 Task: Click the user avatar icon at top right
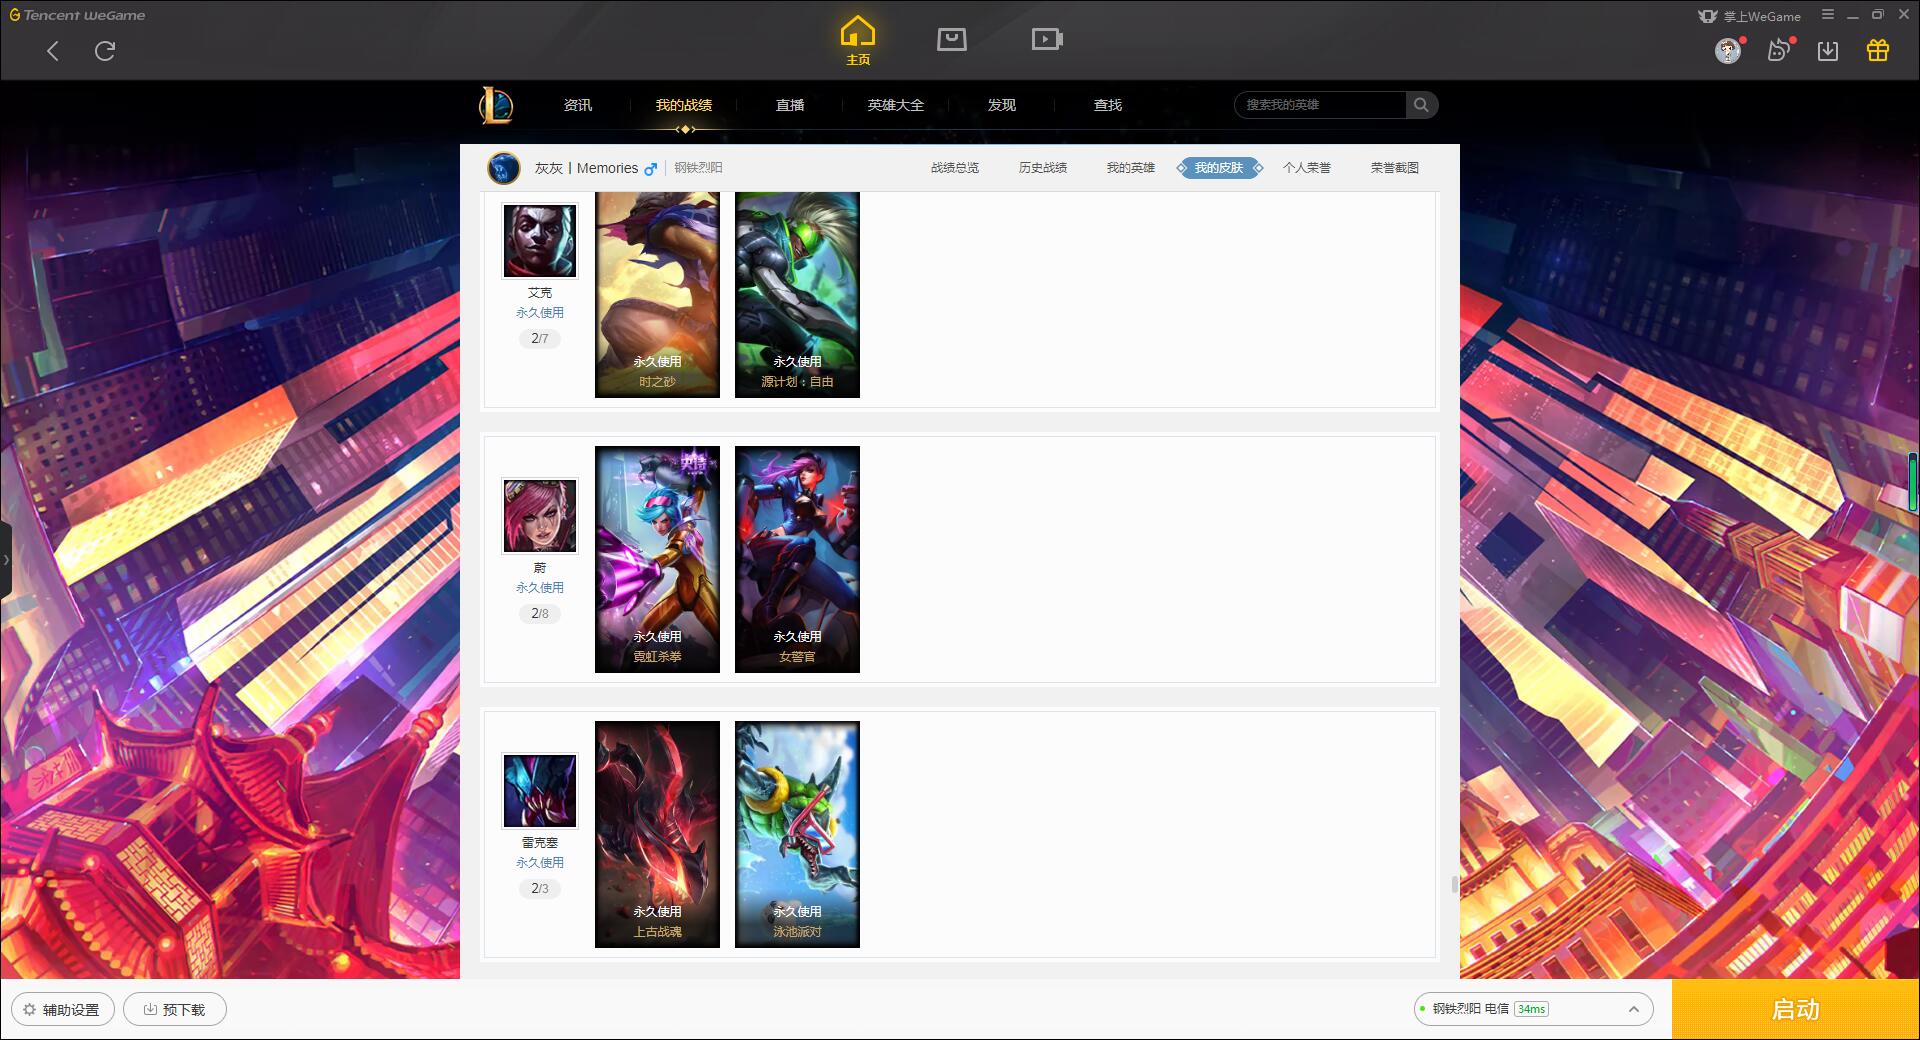point(1728,50)
